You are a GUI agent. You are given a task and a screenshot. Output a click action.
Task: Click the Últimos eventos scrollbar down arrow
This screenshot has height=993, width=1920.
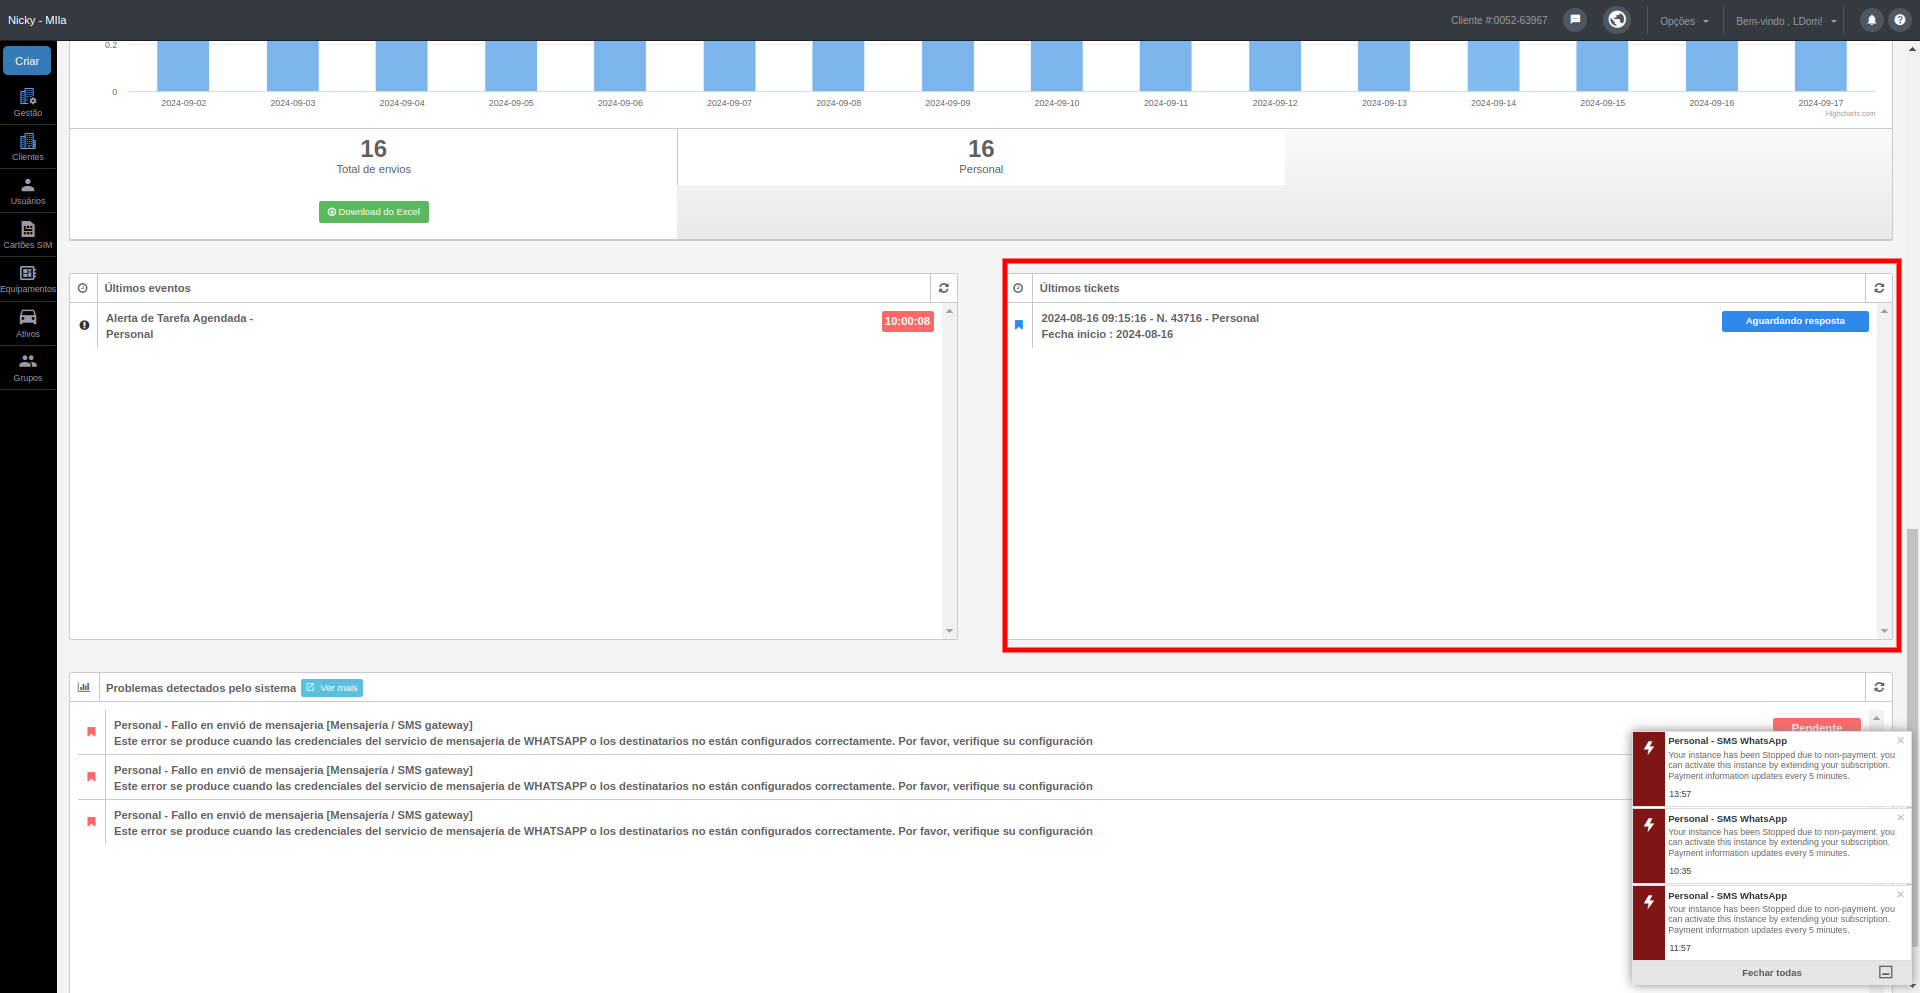click(x=949, y=631)
